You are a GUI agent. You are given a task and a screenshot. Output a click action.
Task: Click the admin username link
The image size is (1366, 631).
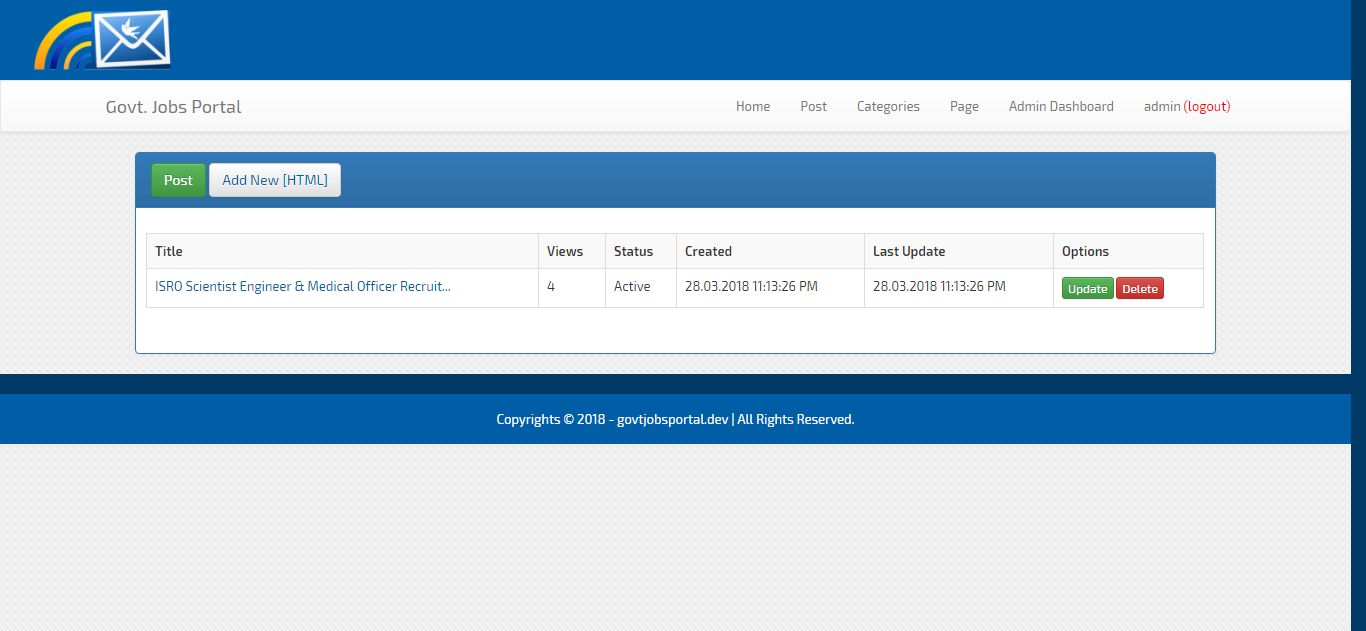(x=1162, y=106)
